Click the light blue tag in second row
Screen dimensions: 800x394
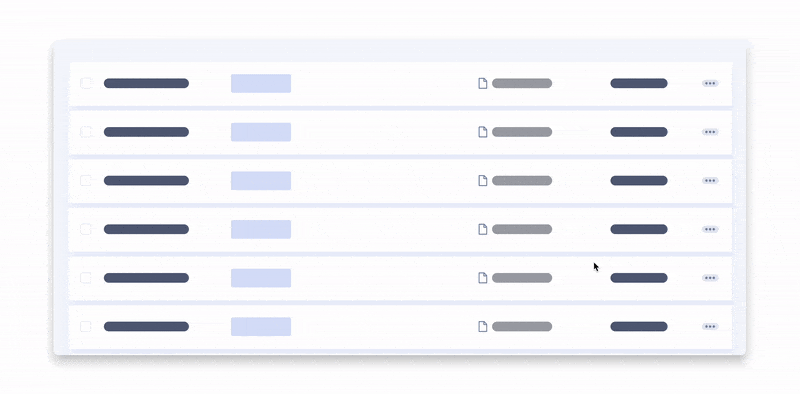261,132
